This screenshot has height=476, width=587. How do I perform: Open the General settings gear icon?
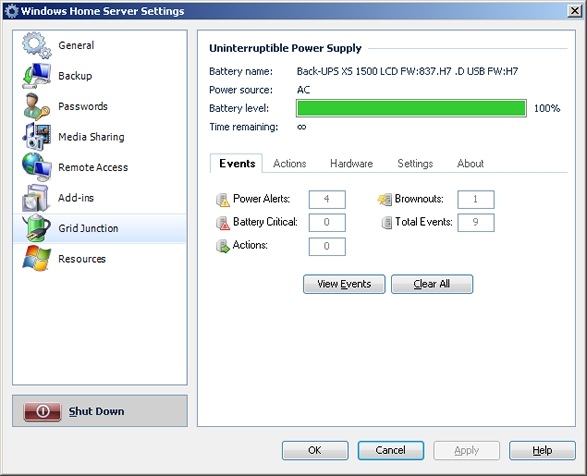(x=36, y=45)
